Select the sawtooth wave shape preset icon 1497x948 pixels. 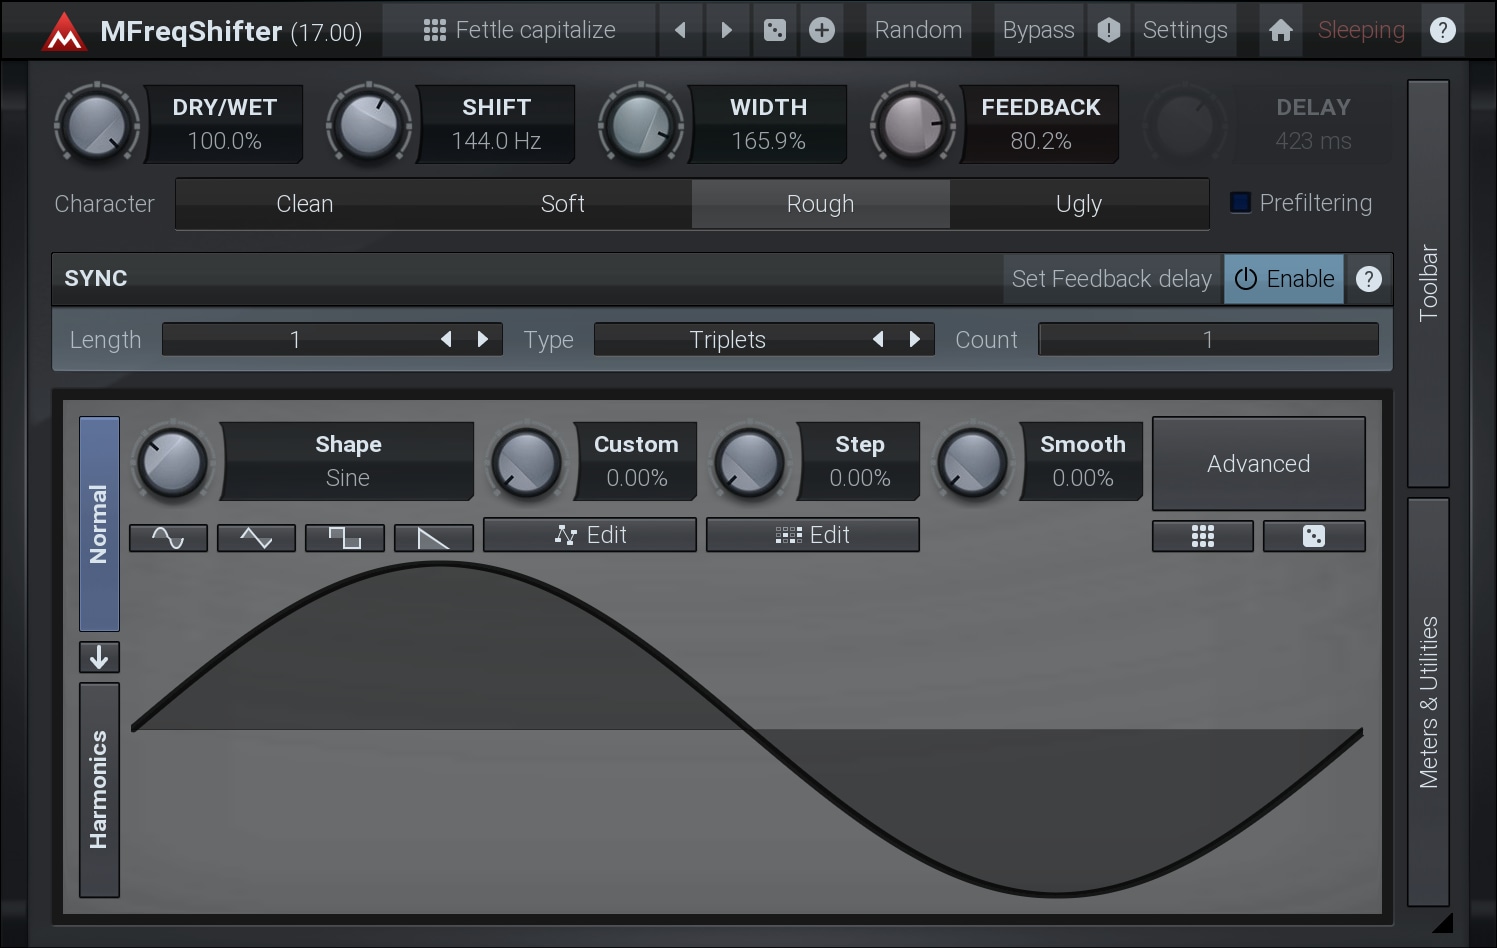[432, 538]
